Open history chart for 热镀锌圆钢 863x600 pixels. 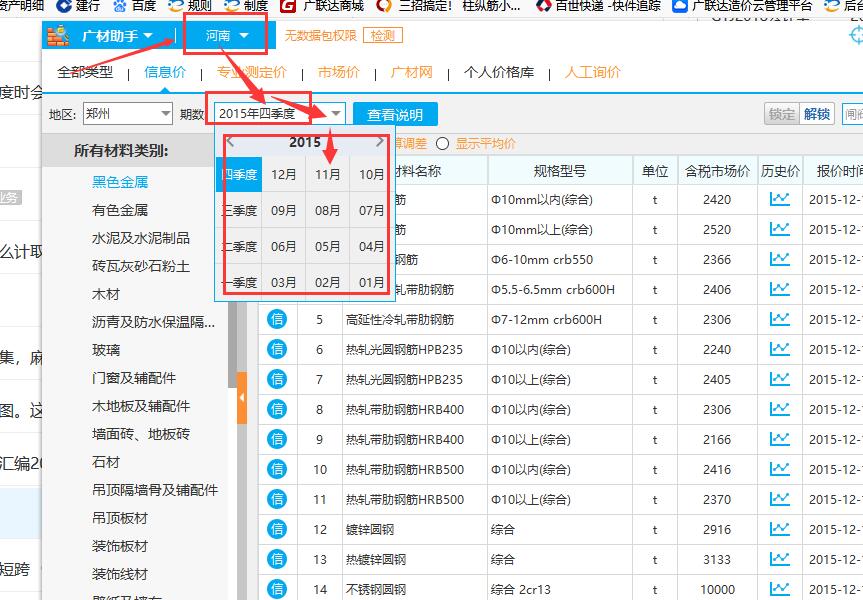(779, 559)
